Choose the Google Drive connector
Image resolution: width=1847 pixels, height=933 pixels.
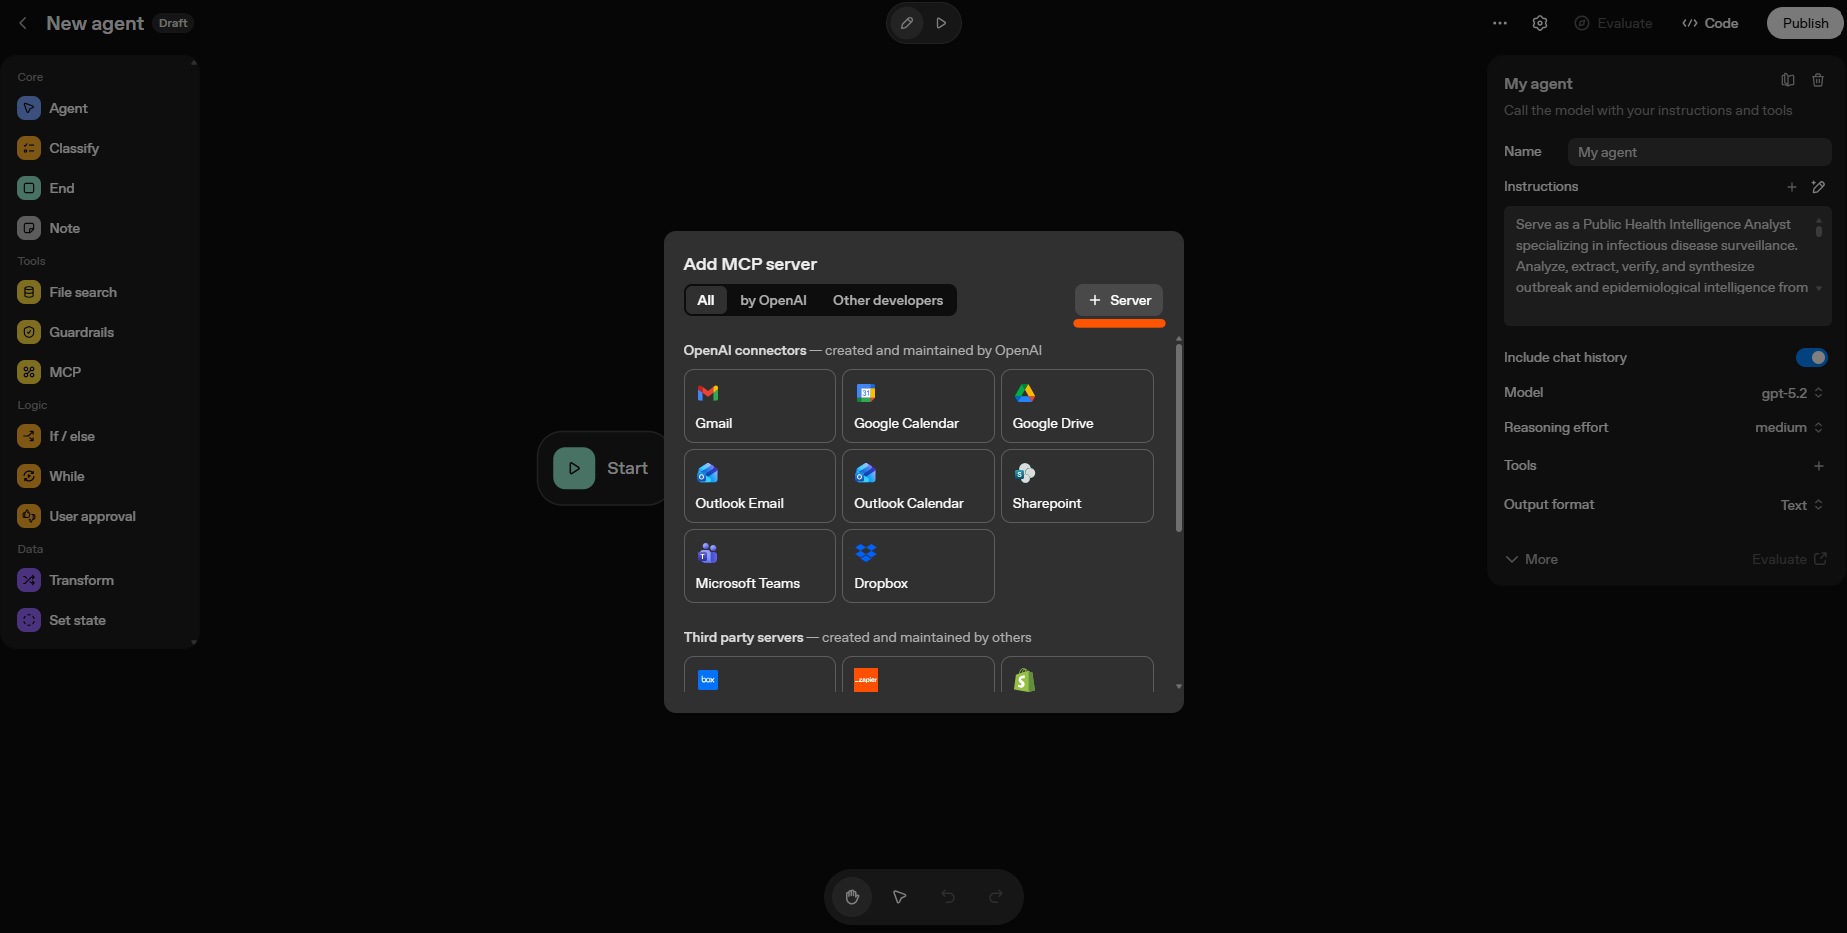pos(1077,406)
